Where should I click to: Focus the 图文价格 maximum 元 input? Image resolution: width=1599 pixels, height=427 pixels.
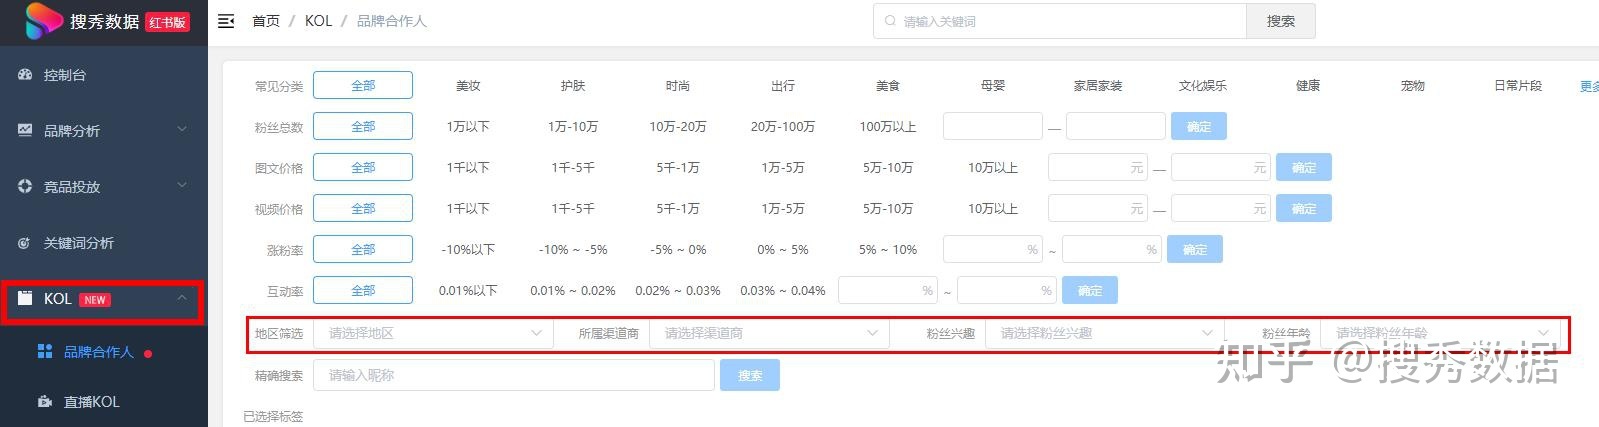point(1221,167)
